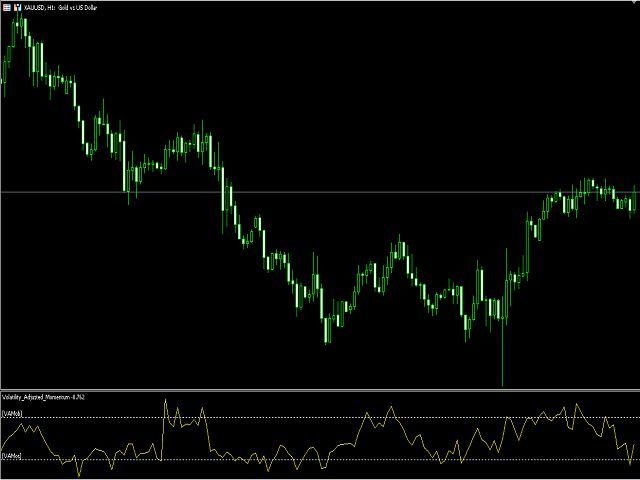The width and height of the screenshot is (640, 480).
Task: Click the depth of market icon
Action: 17,6
